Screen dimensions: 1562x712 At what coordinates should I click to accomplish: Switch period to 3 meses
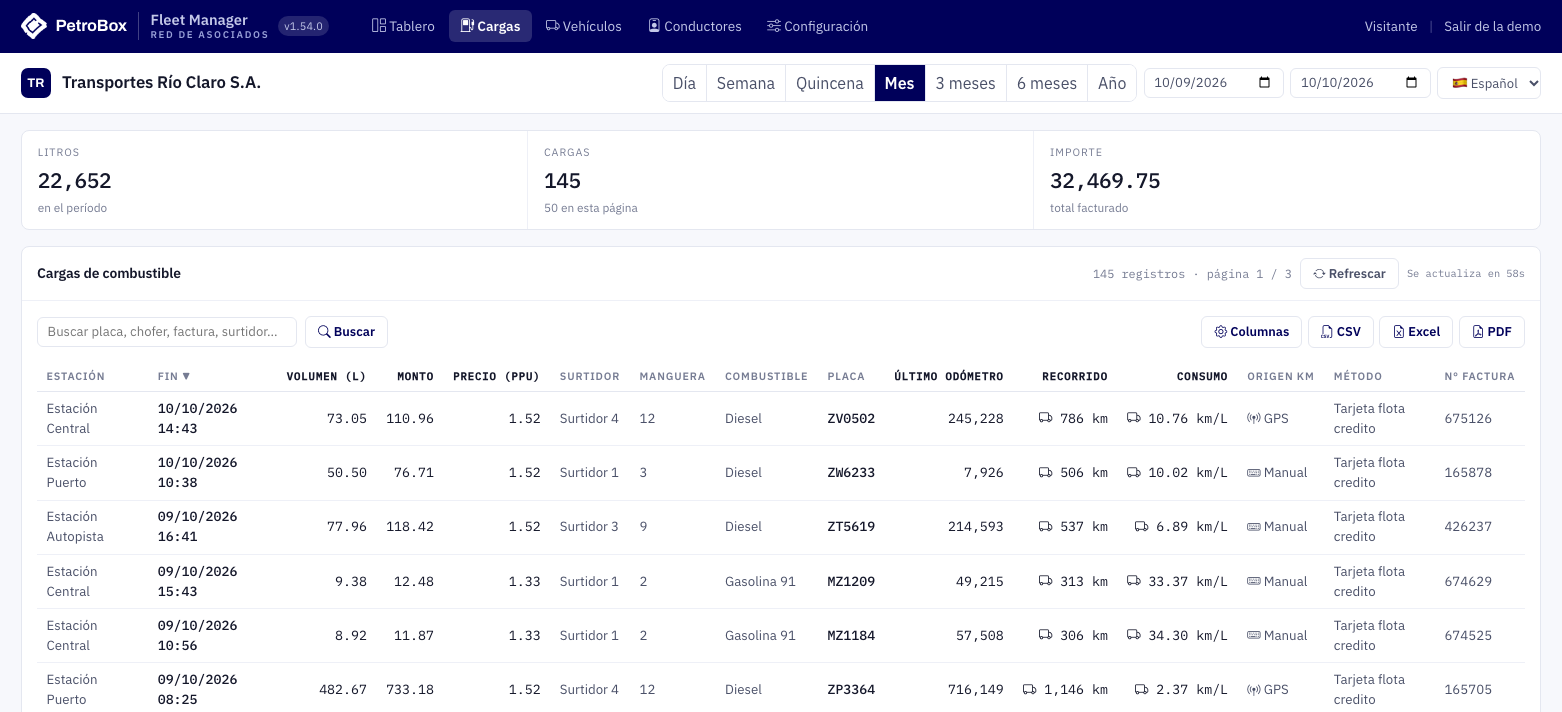(x=965, y=83)
